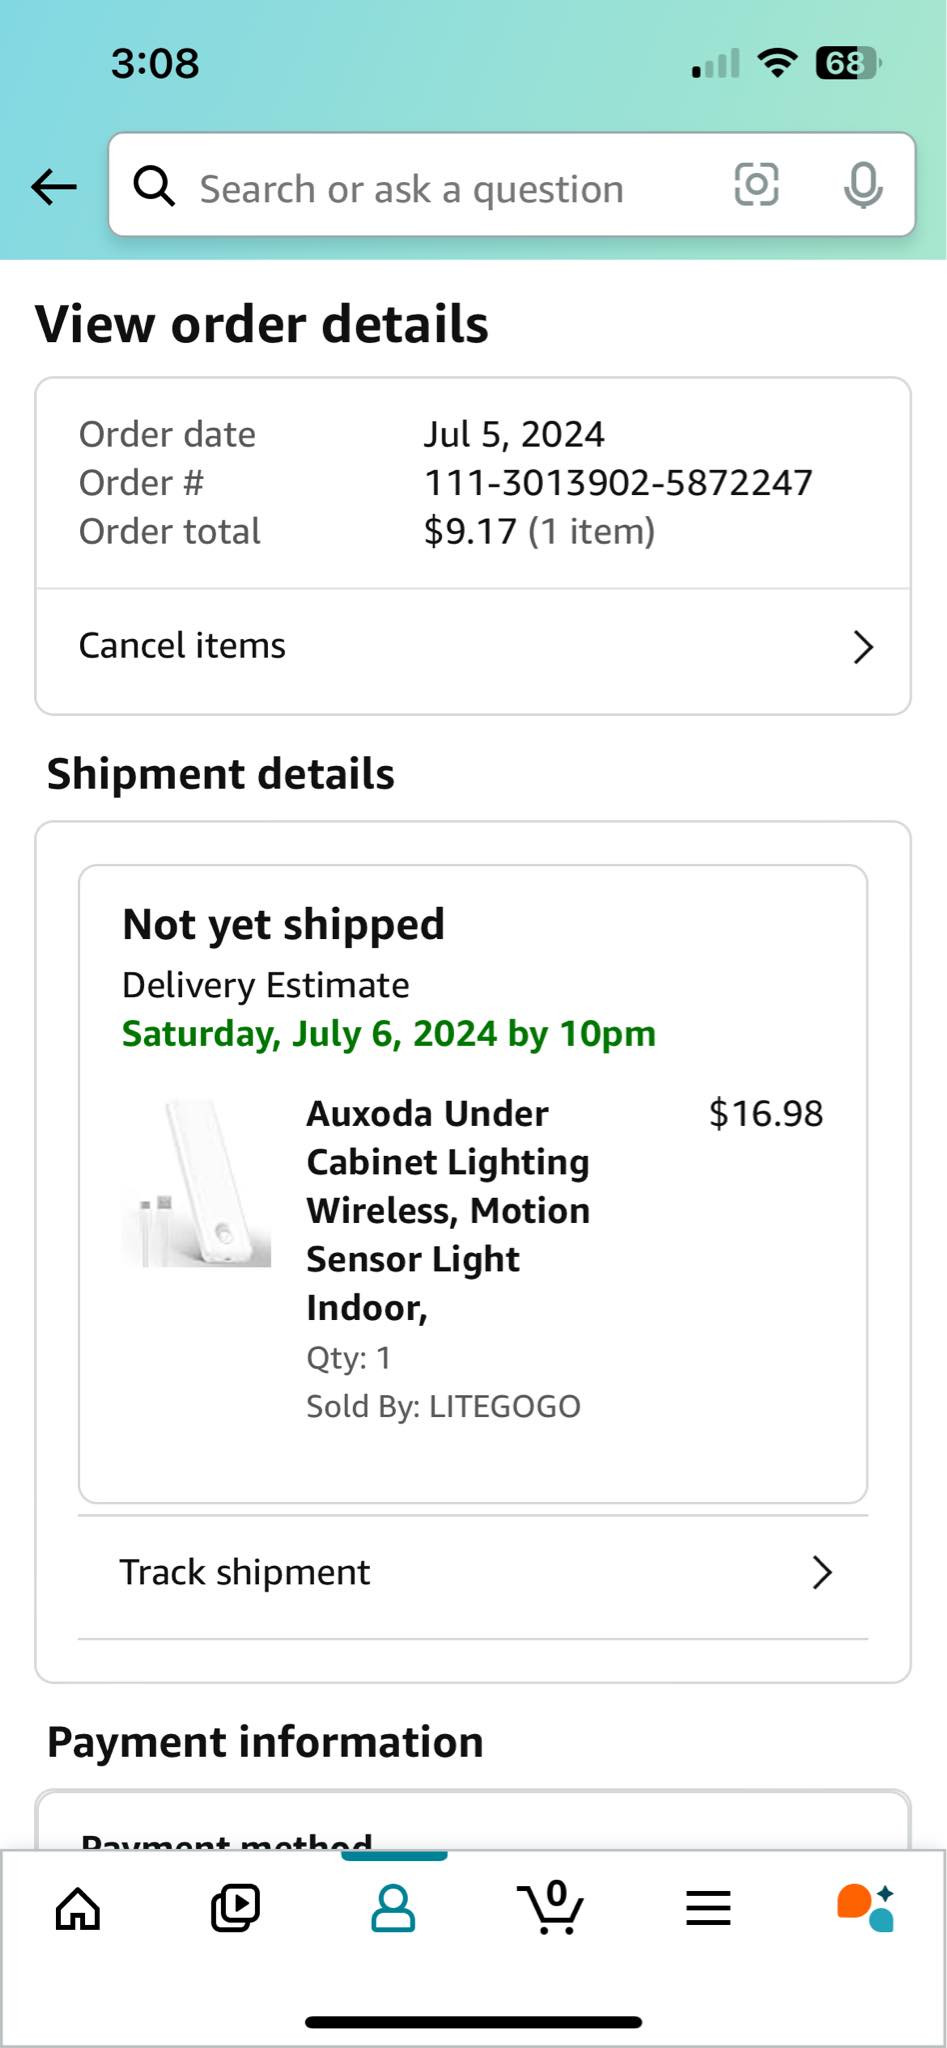Launch the Rufus AI assistant icon
Viewport: 947px width, 2048px height.
(x=866, y=1908)
